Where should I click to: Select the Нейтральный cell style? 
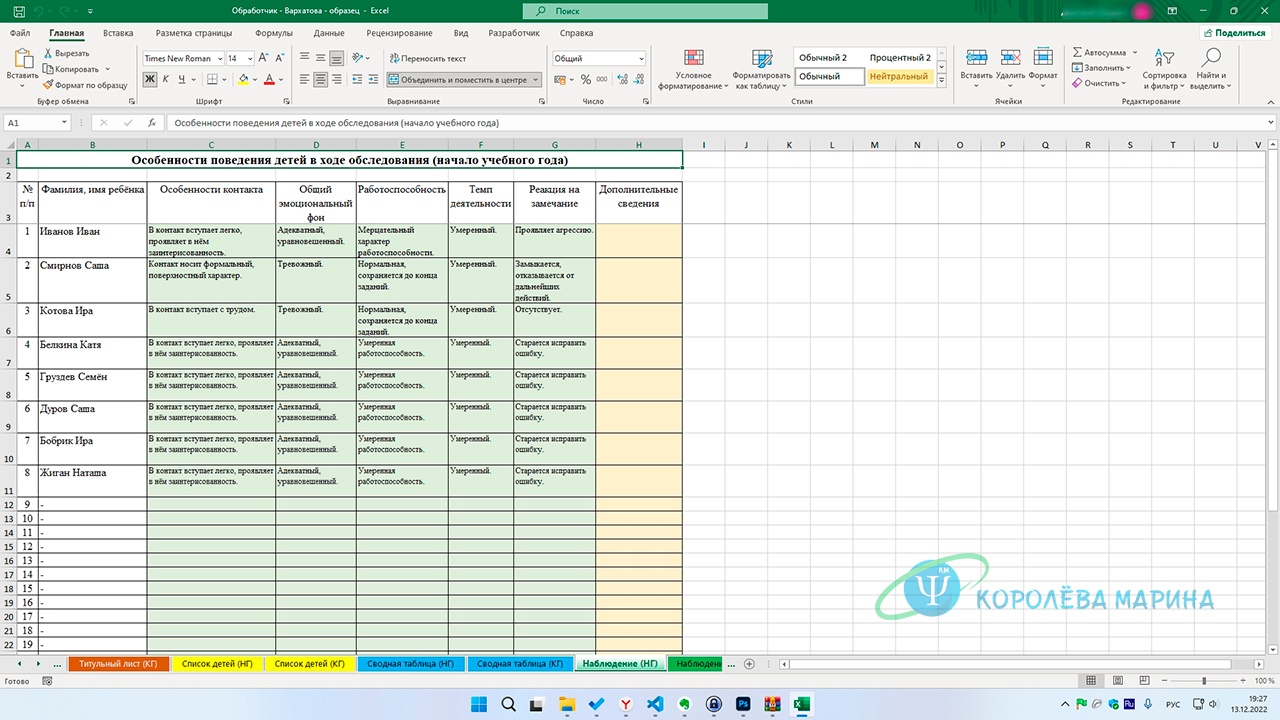click(x=899, y=76)
